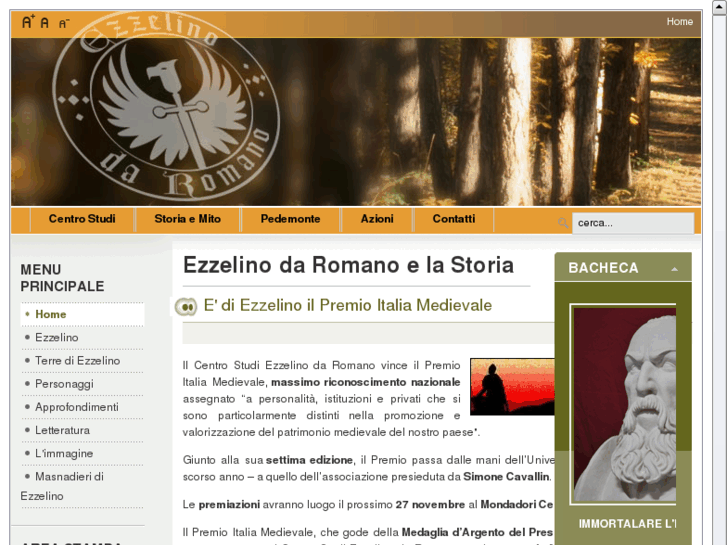The height and width of the screenshot is (545, 727).
Task: Click bold text 27 novembre
Action: pos(430,505)
